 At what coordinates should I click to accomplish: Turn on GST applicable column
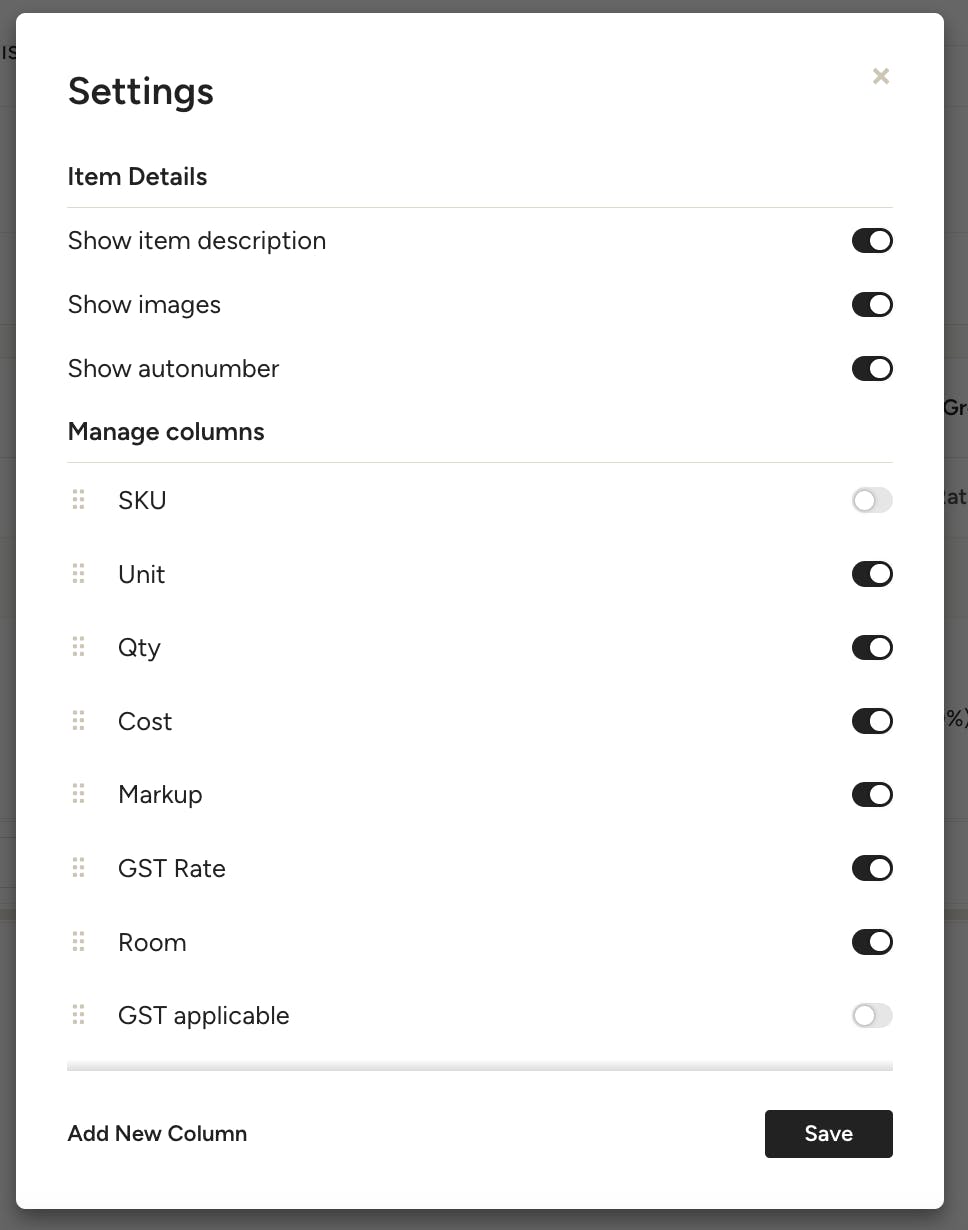point(871,1015)
